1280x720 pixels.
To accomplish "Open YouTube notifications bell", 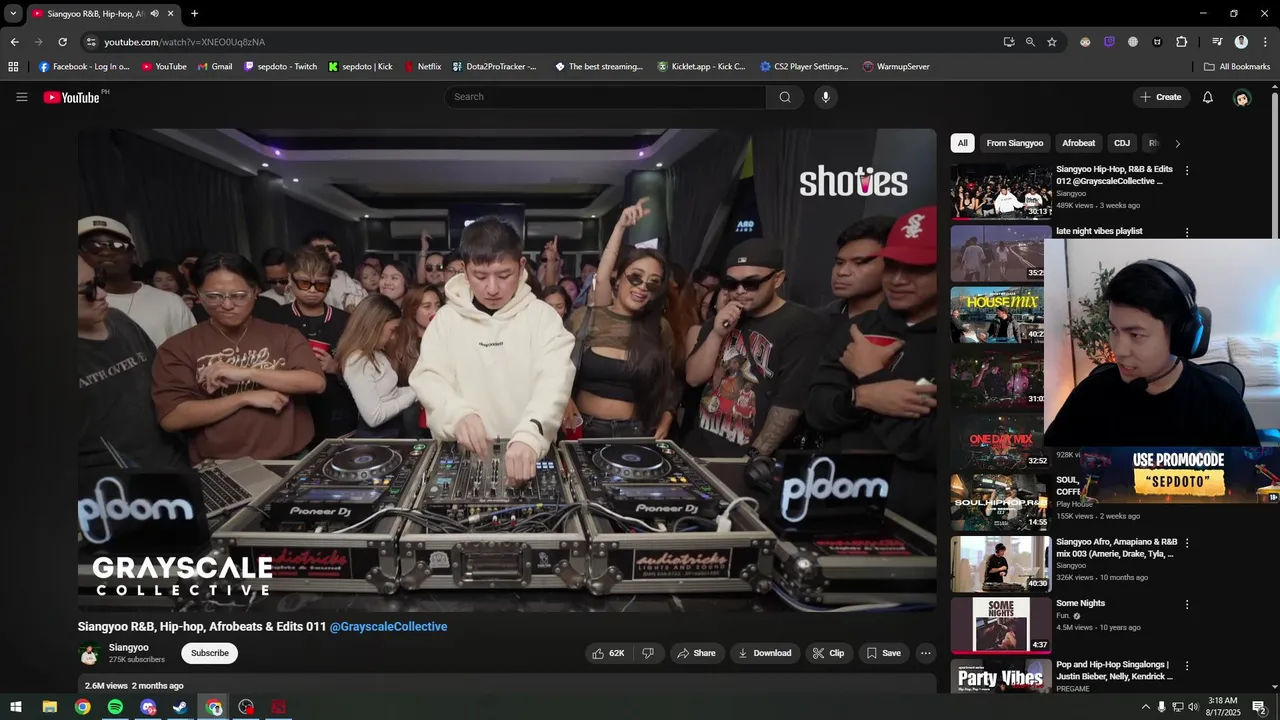I will point(1208,97).
